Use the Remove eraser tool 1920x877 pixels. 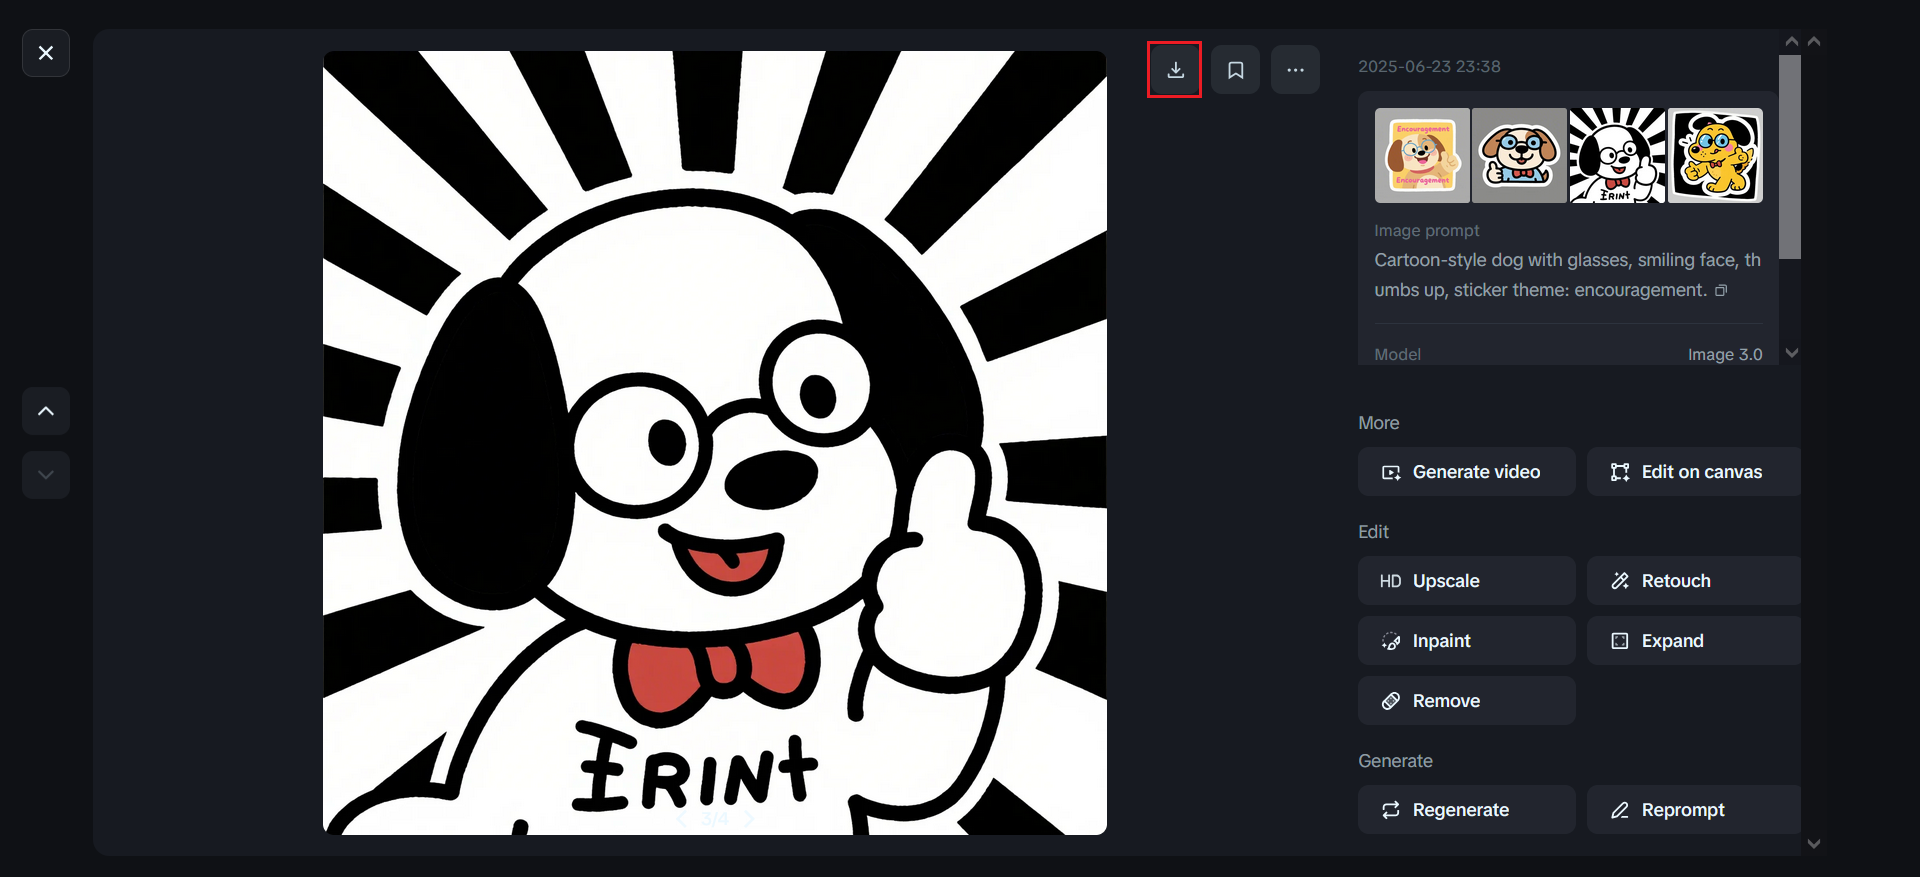[x=1466, y=701]
